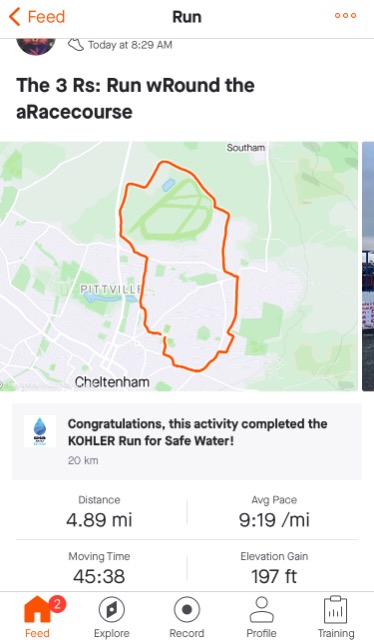The height and width of the screenshot is (640, 374).
Task: Tap the KOHLER water drop challenge icon
Action: [x=40, y=431]
